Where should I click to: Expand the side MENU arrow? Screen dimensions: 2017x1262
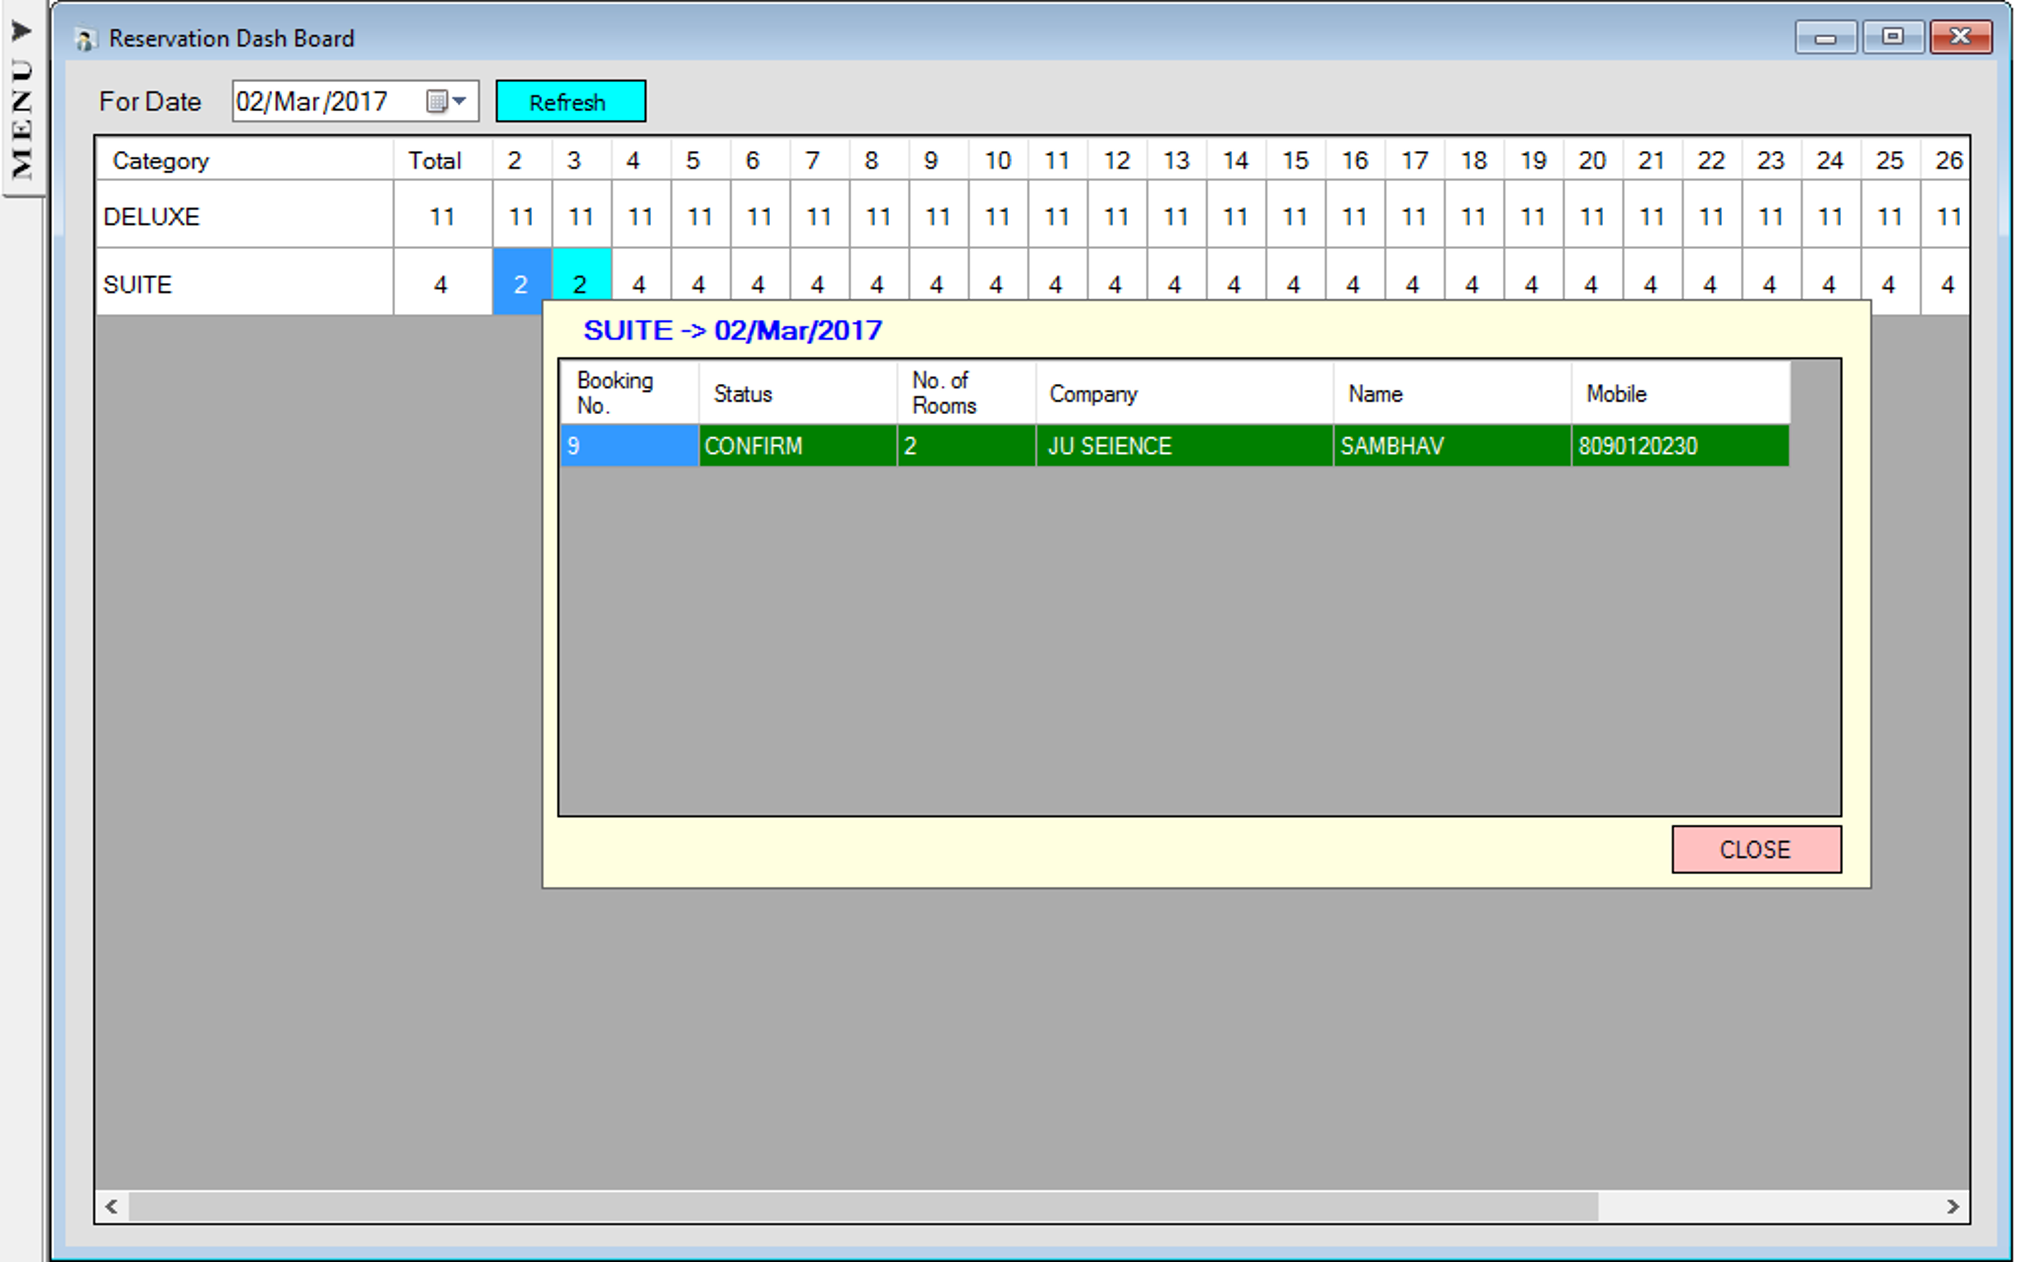tap(21, 31)
